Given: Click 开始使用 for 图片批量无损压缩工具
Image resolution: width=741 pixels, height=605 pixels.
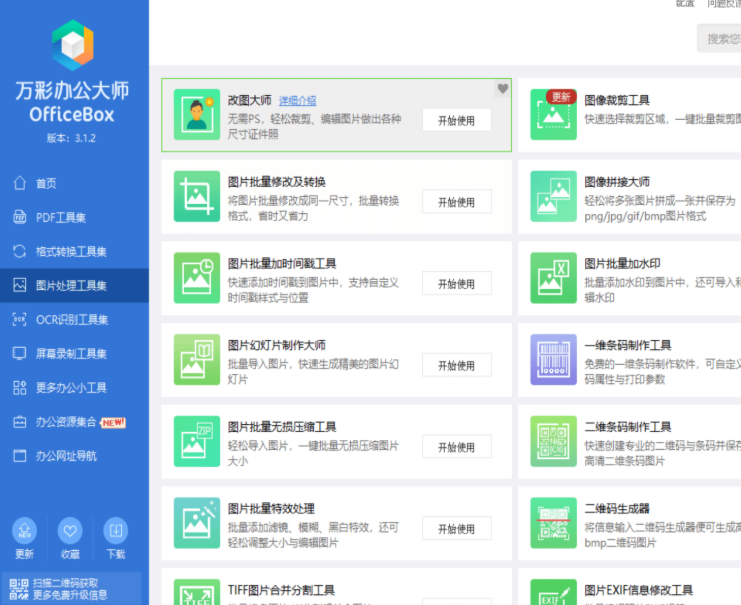Looking at the screenshot, I should pyautogui.click(x=457, y=447).
